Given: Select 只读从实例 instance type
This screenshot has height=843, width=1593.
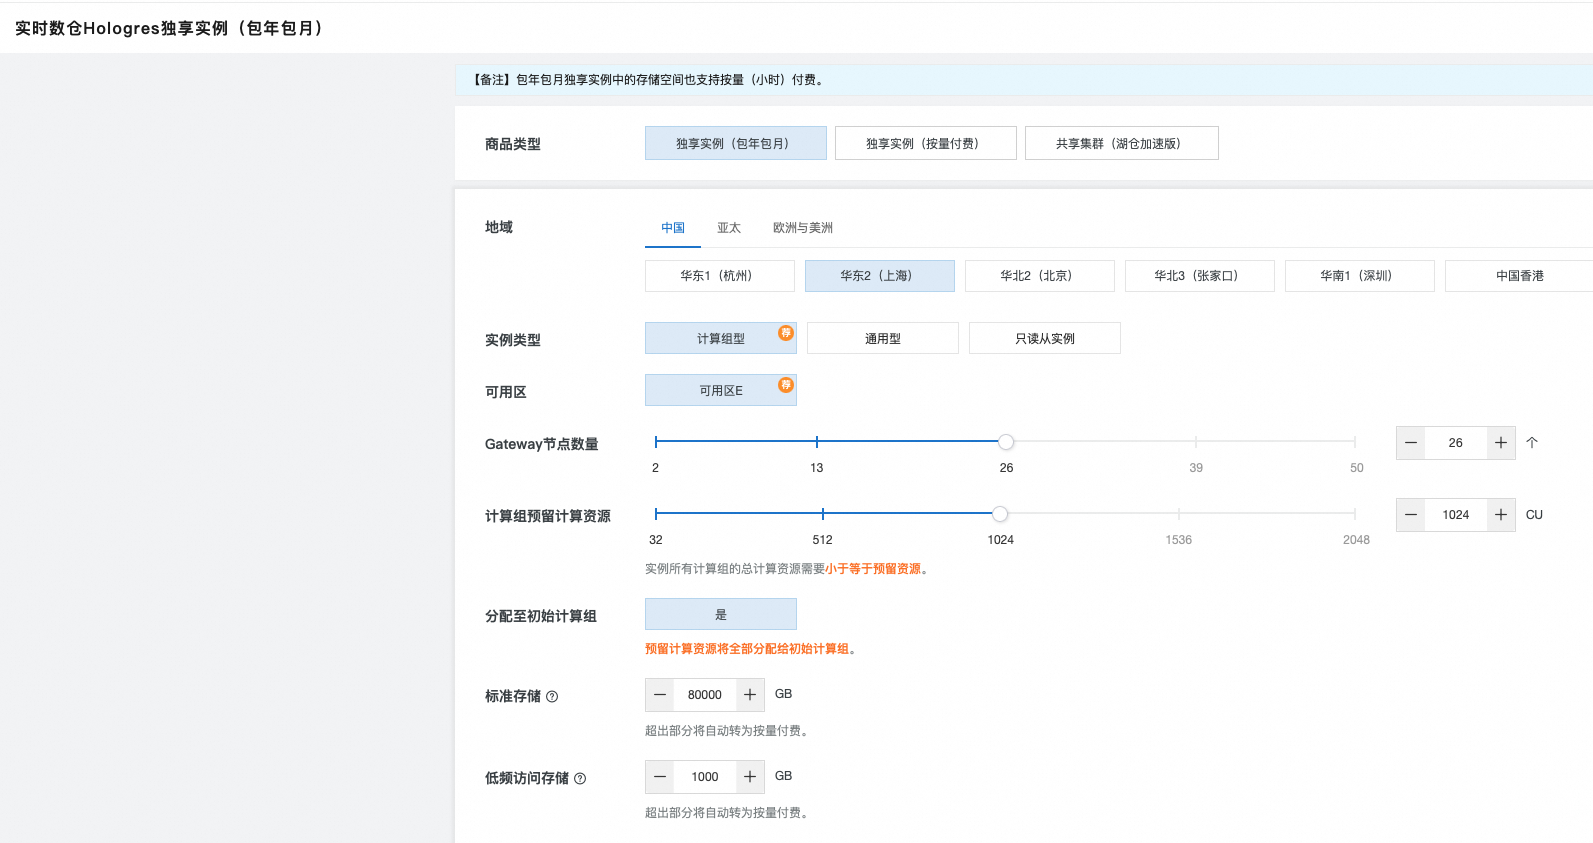Looking at the screenshot, I should coord(1045,338).
